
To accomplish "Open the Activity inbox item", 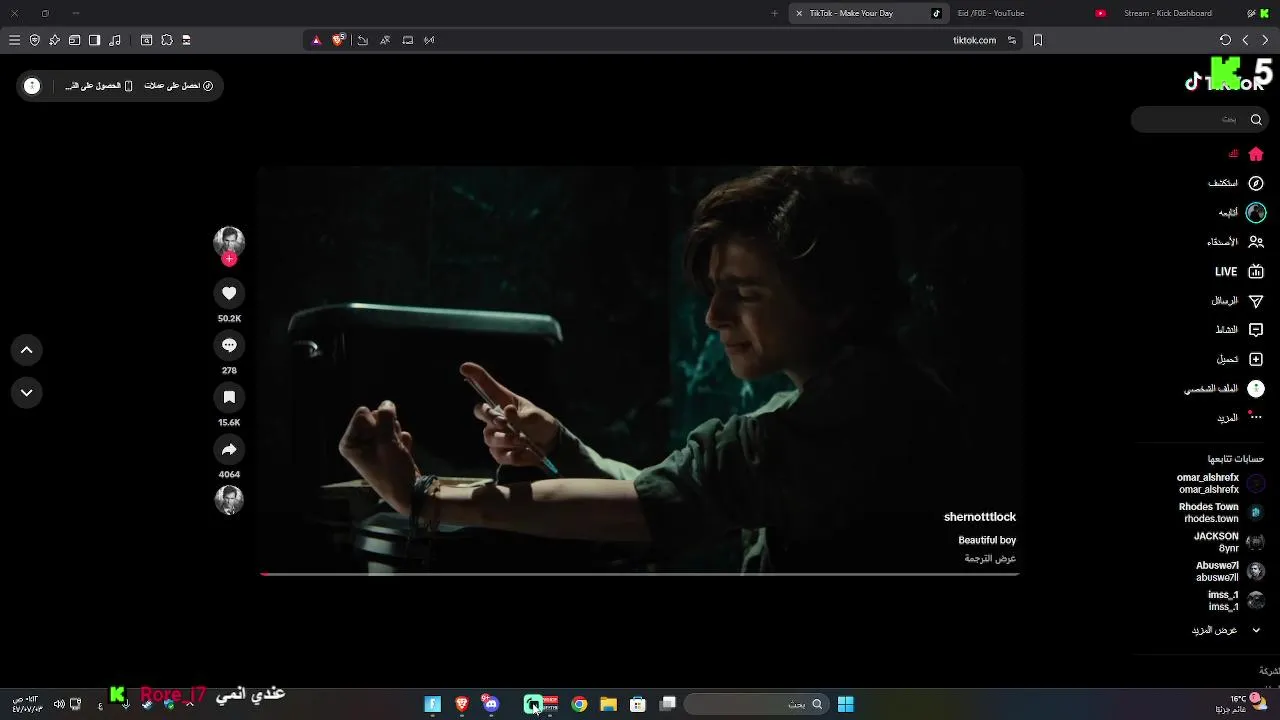I will (1239, 330).
